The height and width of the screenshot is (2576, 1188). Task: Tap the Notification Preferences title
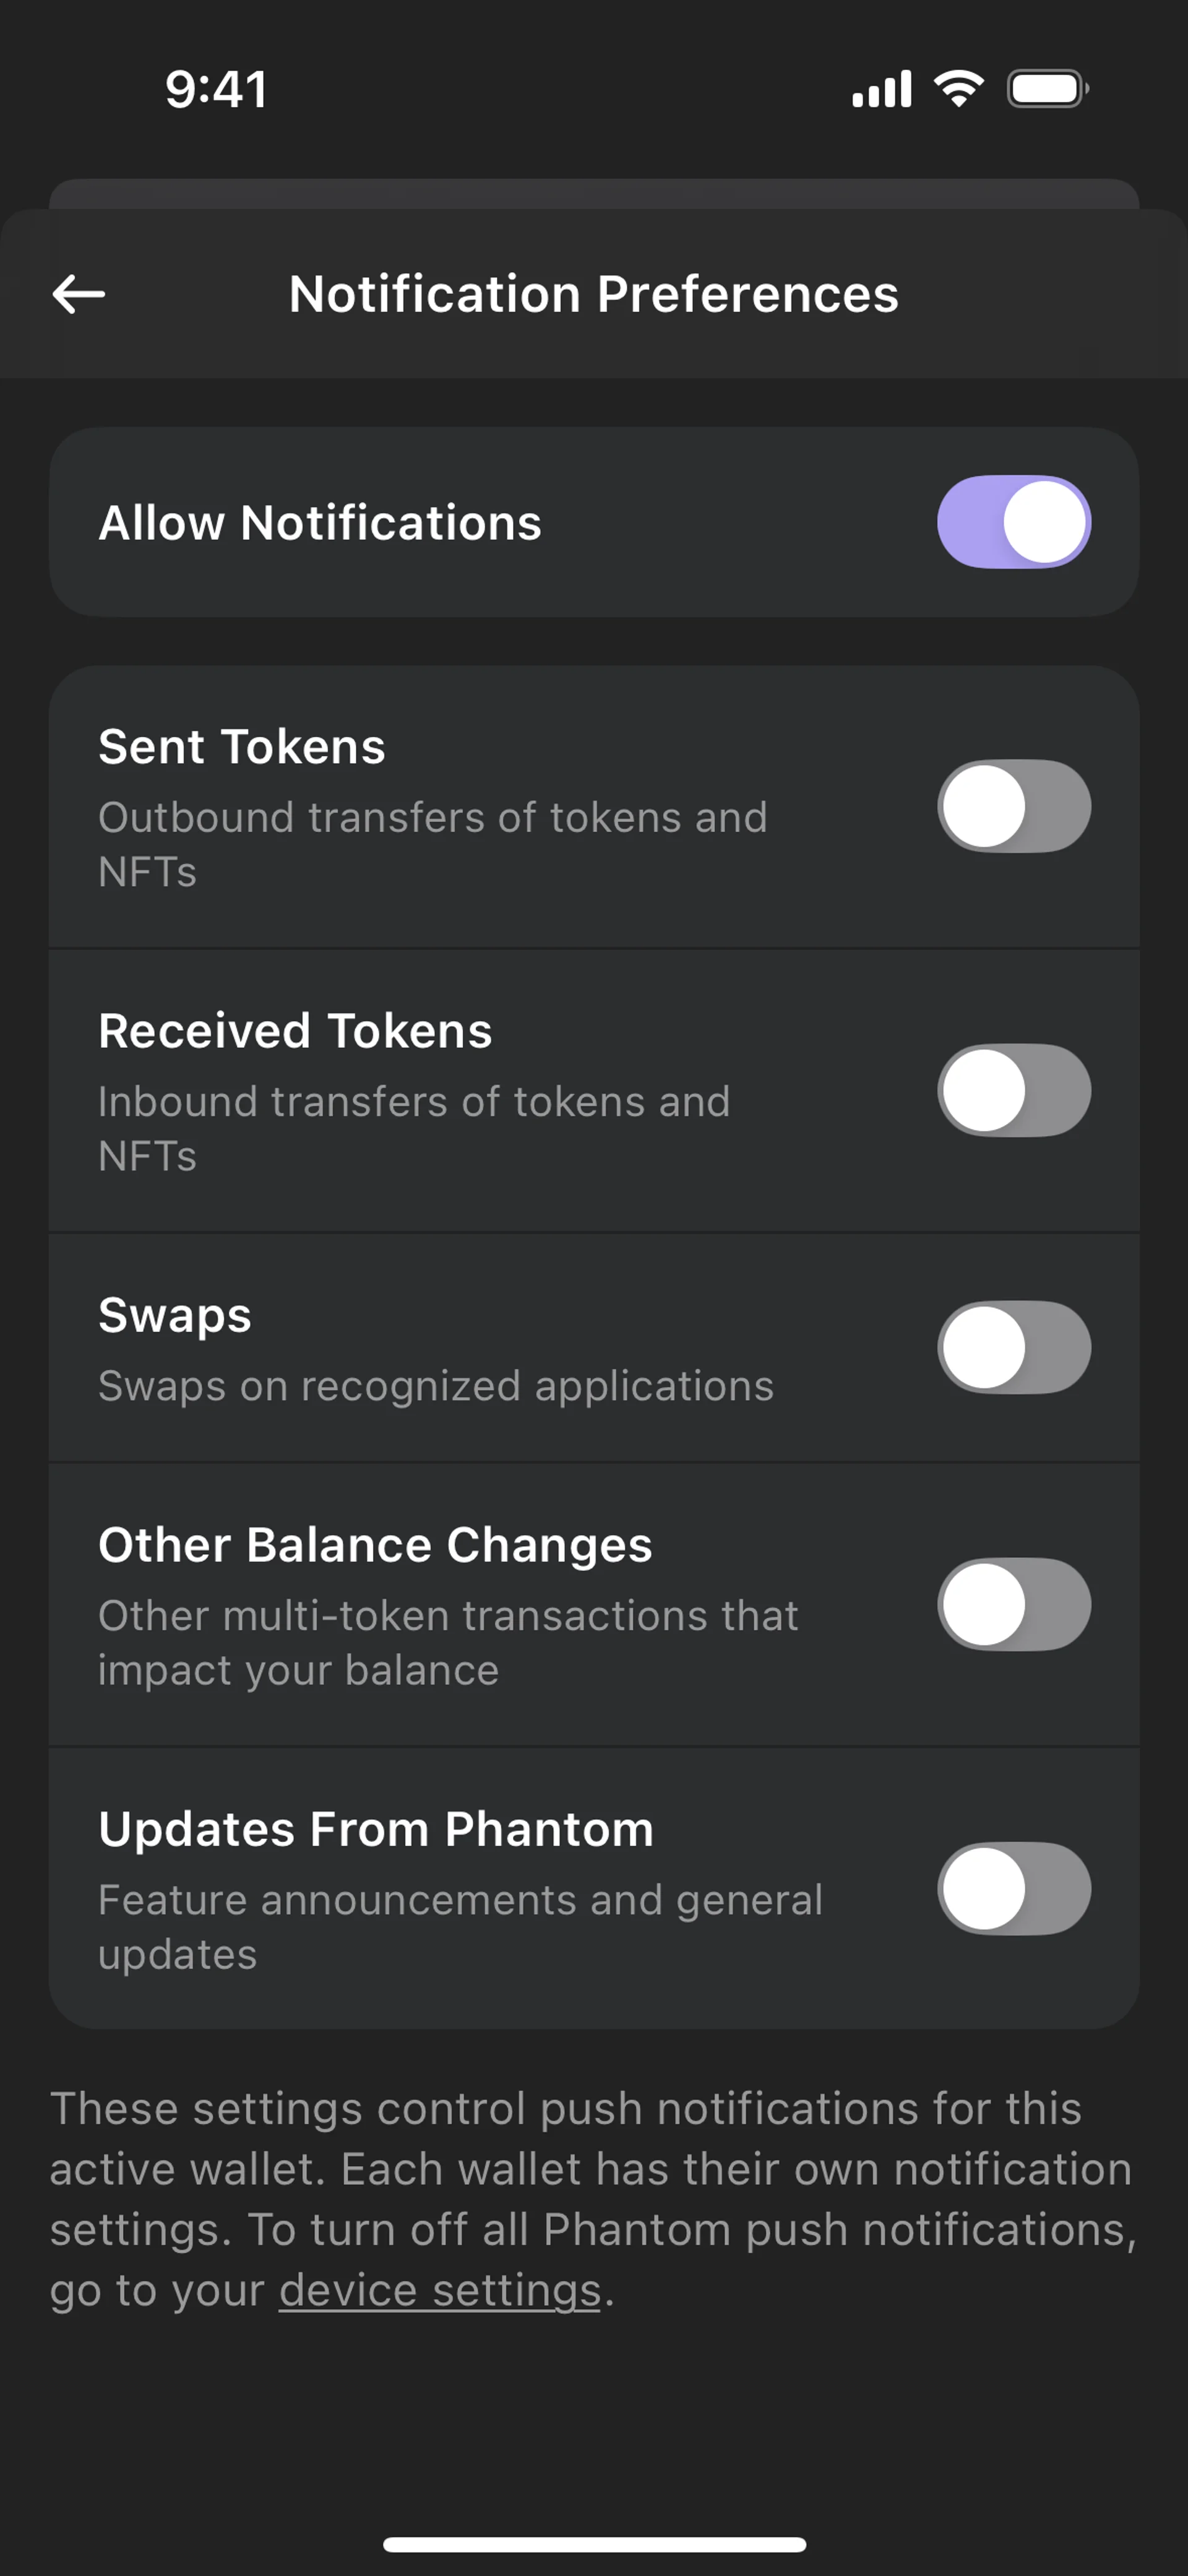[x=593, y=294]
